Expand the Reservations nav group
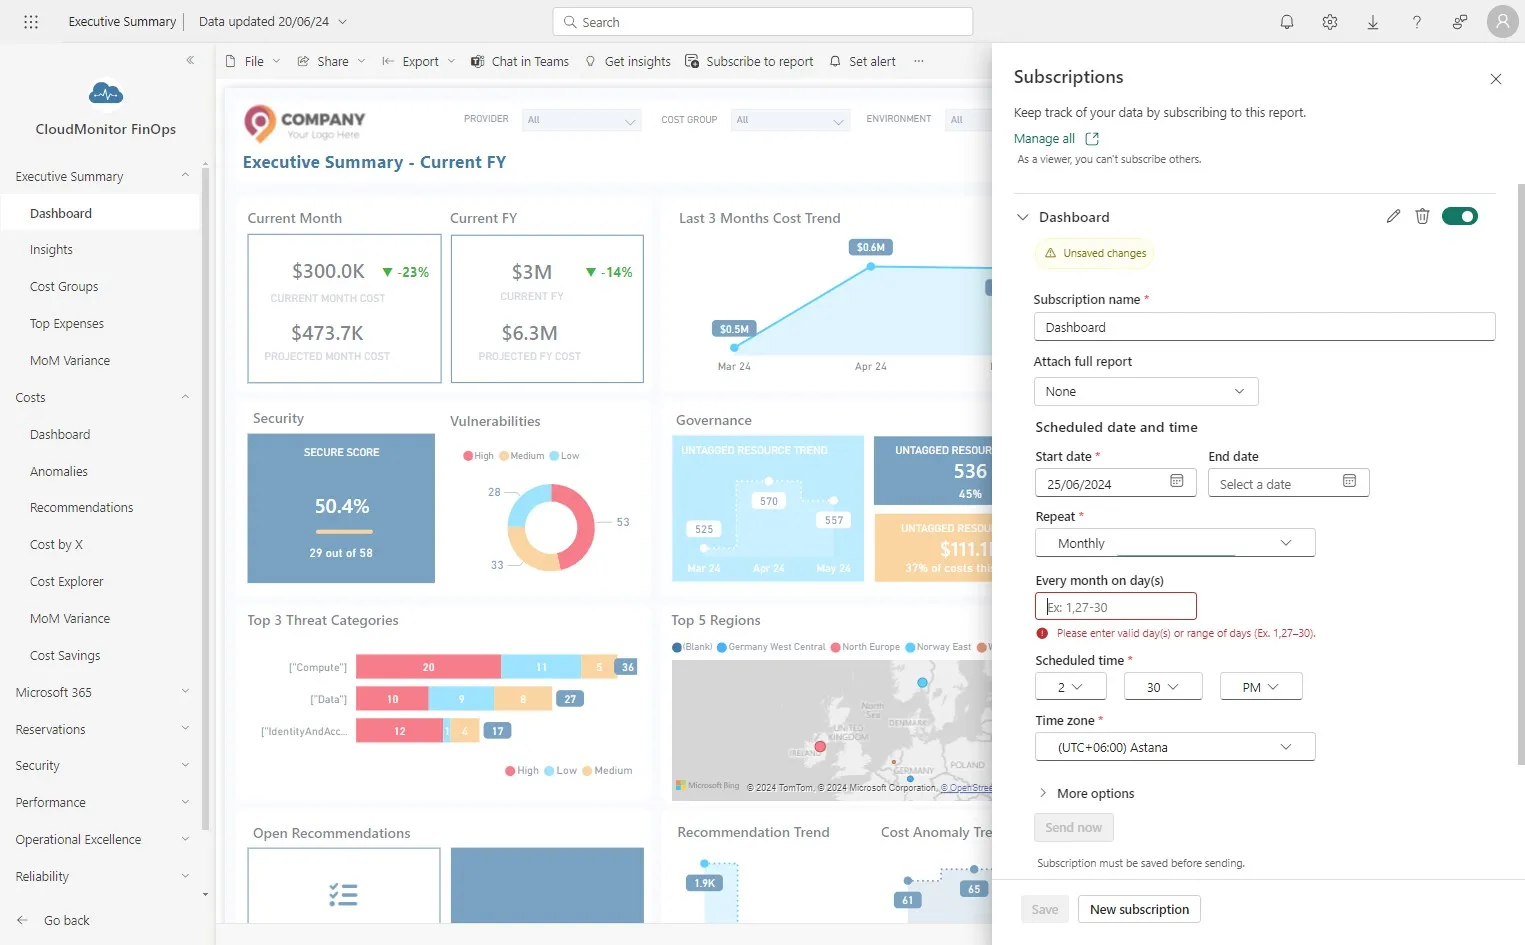Viewport: 1525px width, 945px height. (185, 729)
